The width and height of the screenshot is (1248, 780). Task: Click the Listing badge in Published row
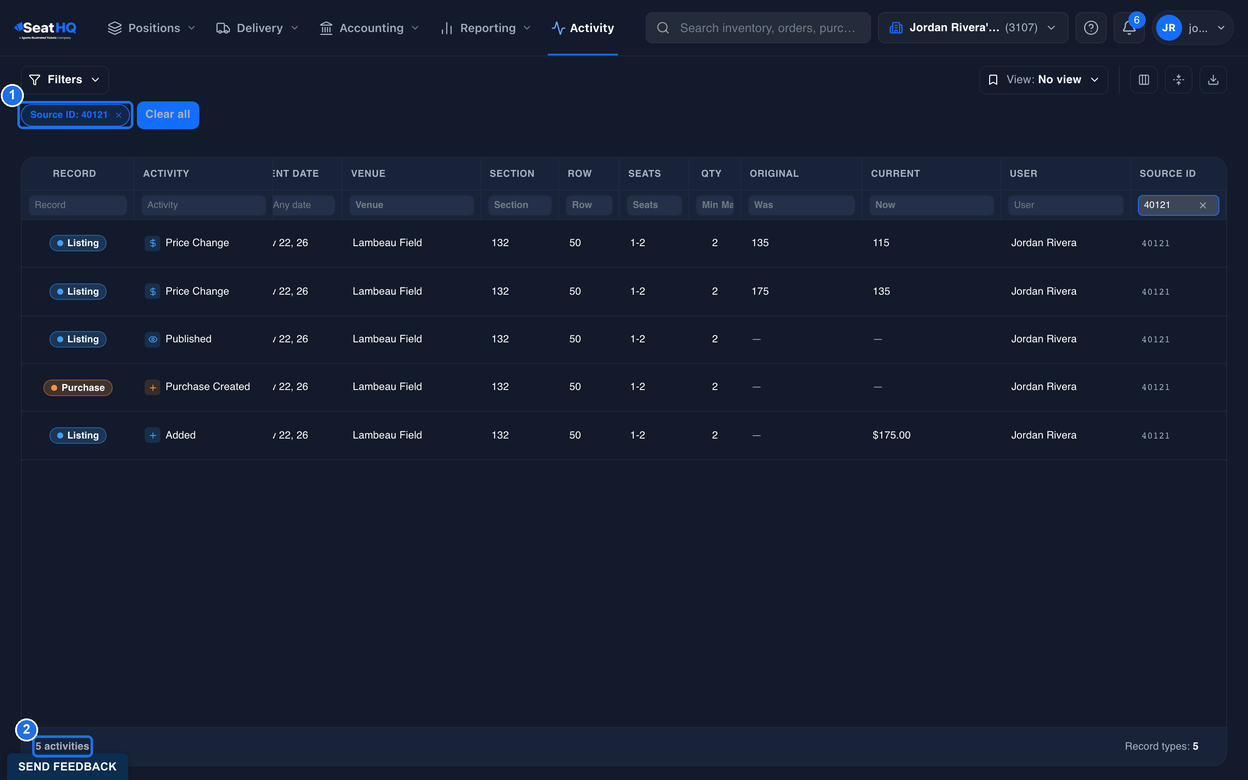(78, 340)
